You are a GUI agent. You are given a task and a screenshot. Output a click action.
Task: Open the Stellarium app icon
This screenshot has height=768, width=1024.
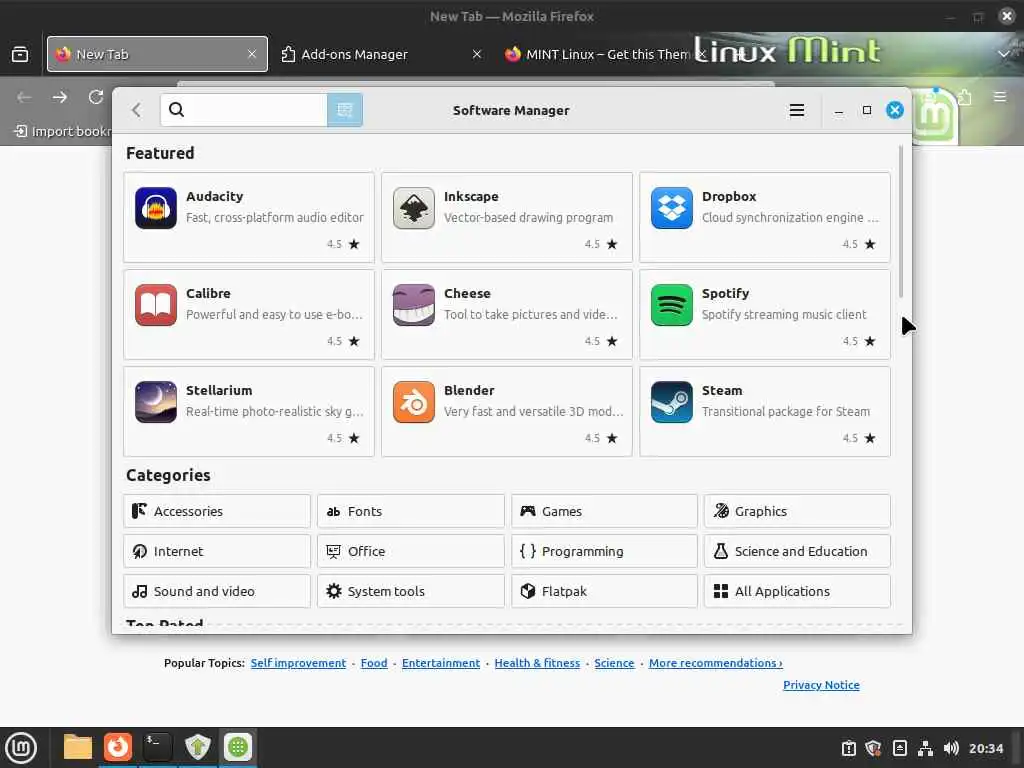click(x=155, y=402)
